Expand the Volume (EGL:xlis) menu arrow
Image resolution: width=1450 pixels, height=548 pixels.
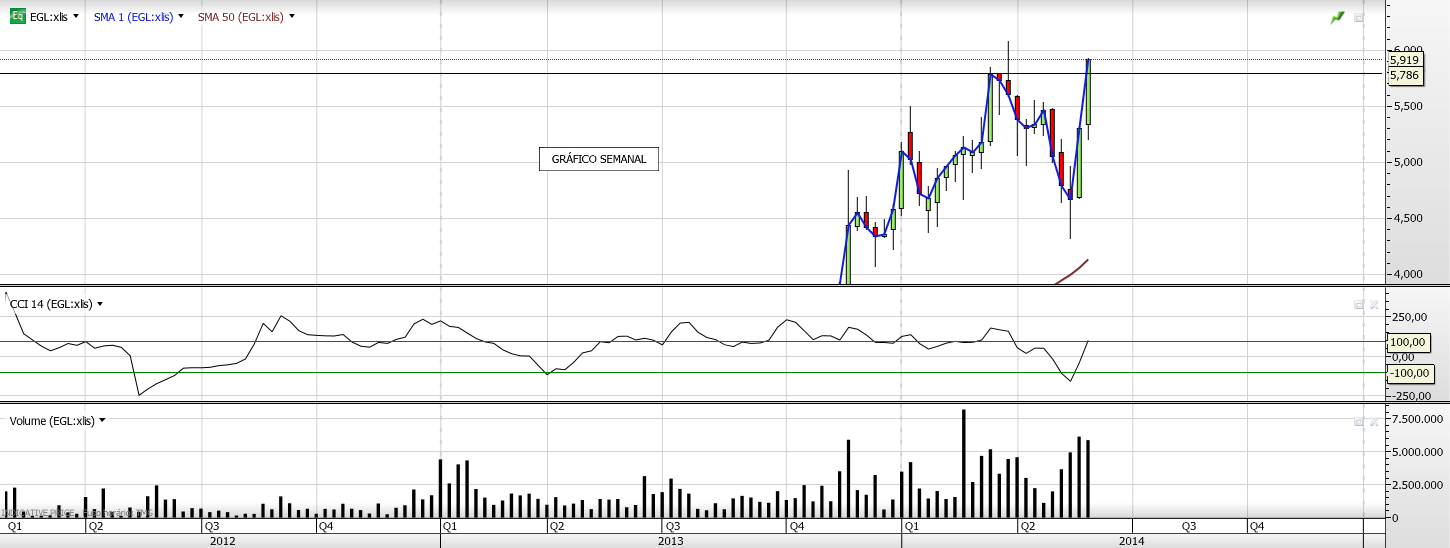[102, 421]
